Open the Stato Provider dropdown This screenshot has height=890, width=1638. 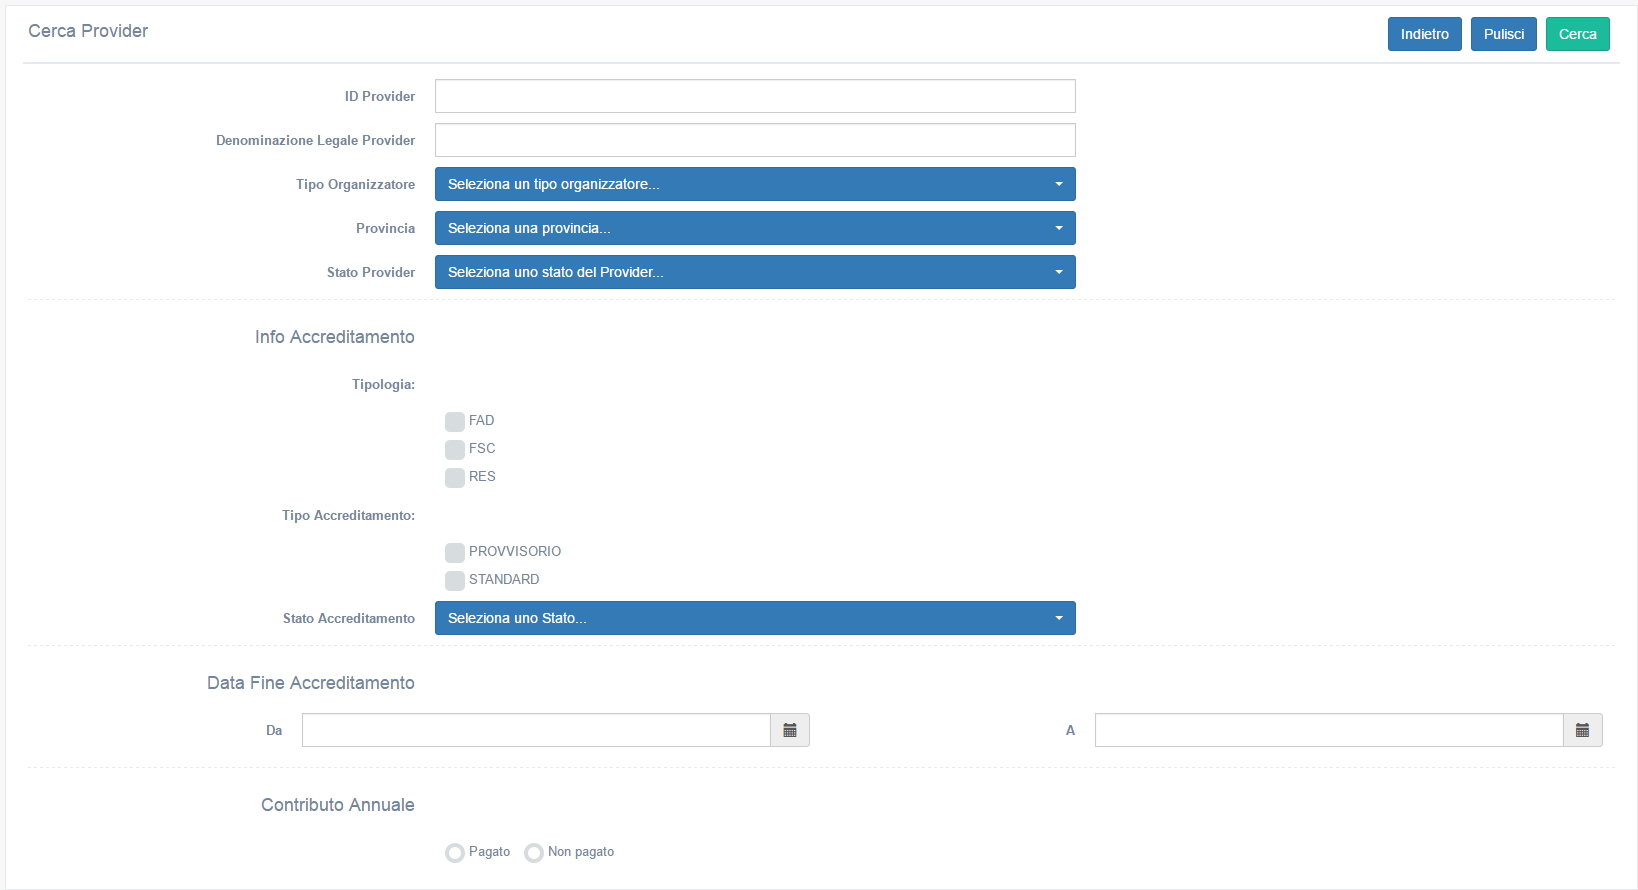click(755, 272)
